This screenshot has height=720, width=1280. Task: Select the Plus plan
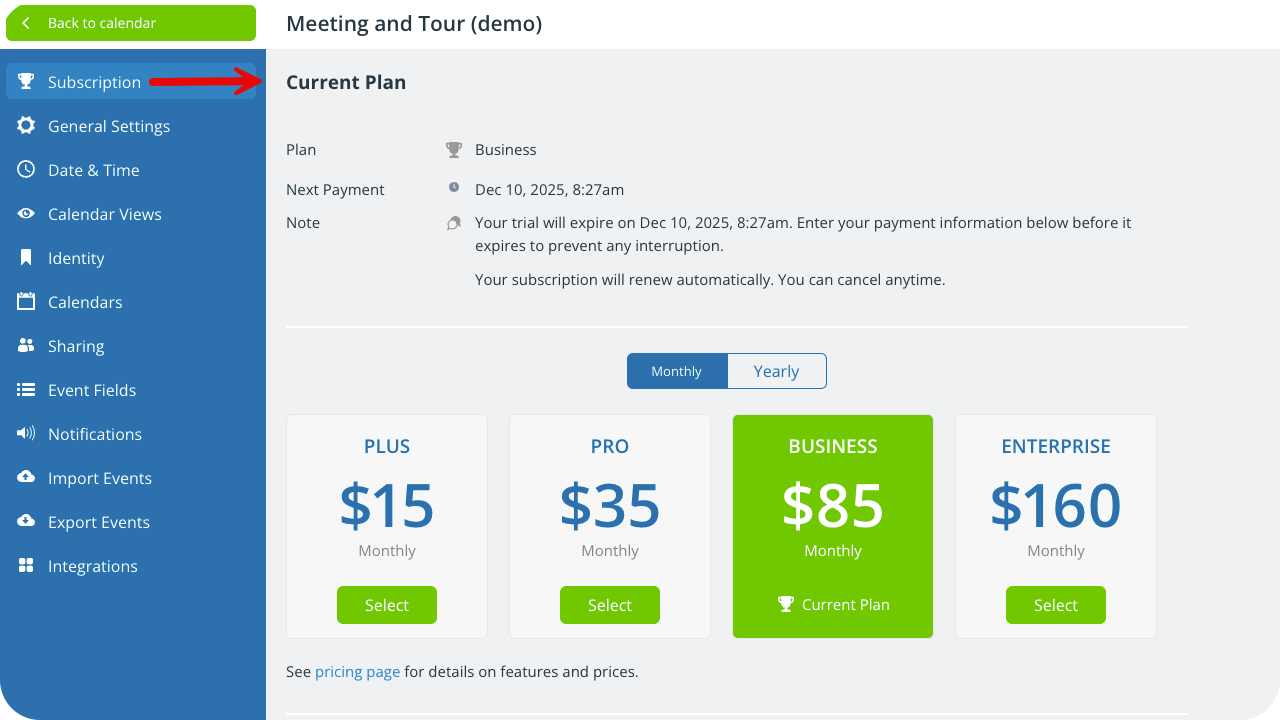[x=387, y=605]
